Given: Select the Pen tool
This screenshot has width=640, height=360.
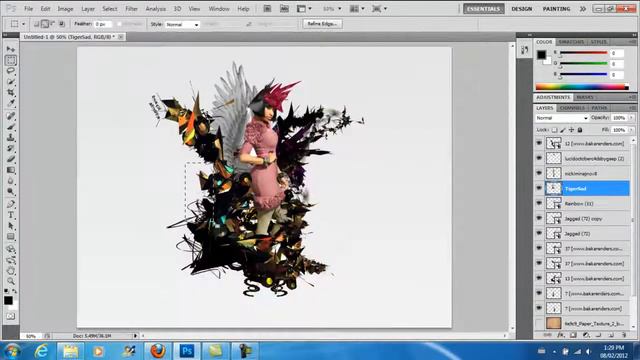Looking at the screenshot, I should tap(11, 204).
